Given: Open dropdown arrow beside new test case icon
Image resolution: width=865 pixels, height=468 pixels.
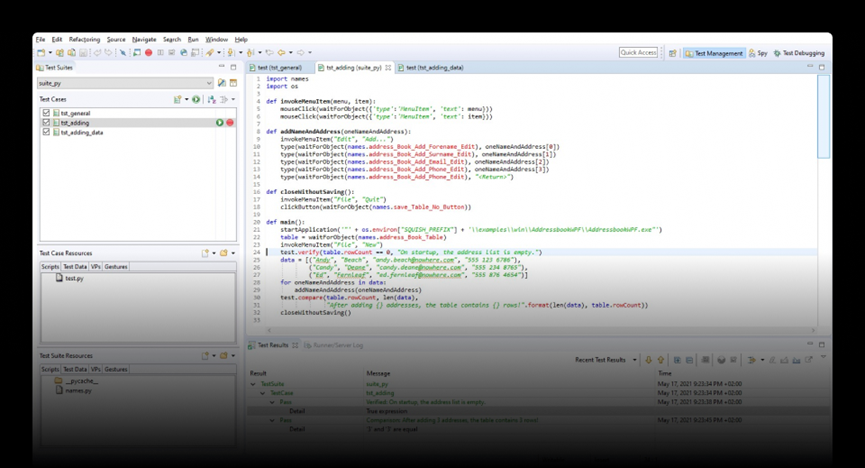Looking at the screenshot, I should (186, 99).
